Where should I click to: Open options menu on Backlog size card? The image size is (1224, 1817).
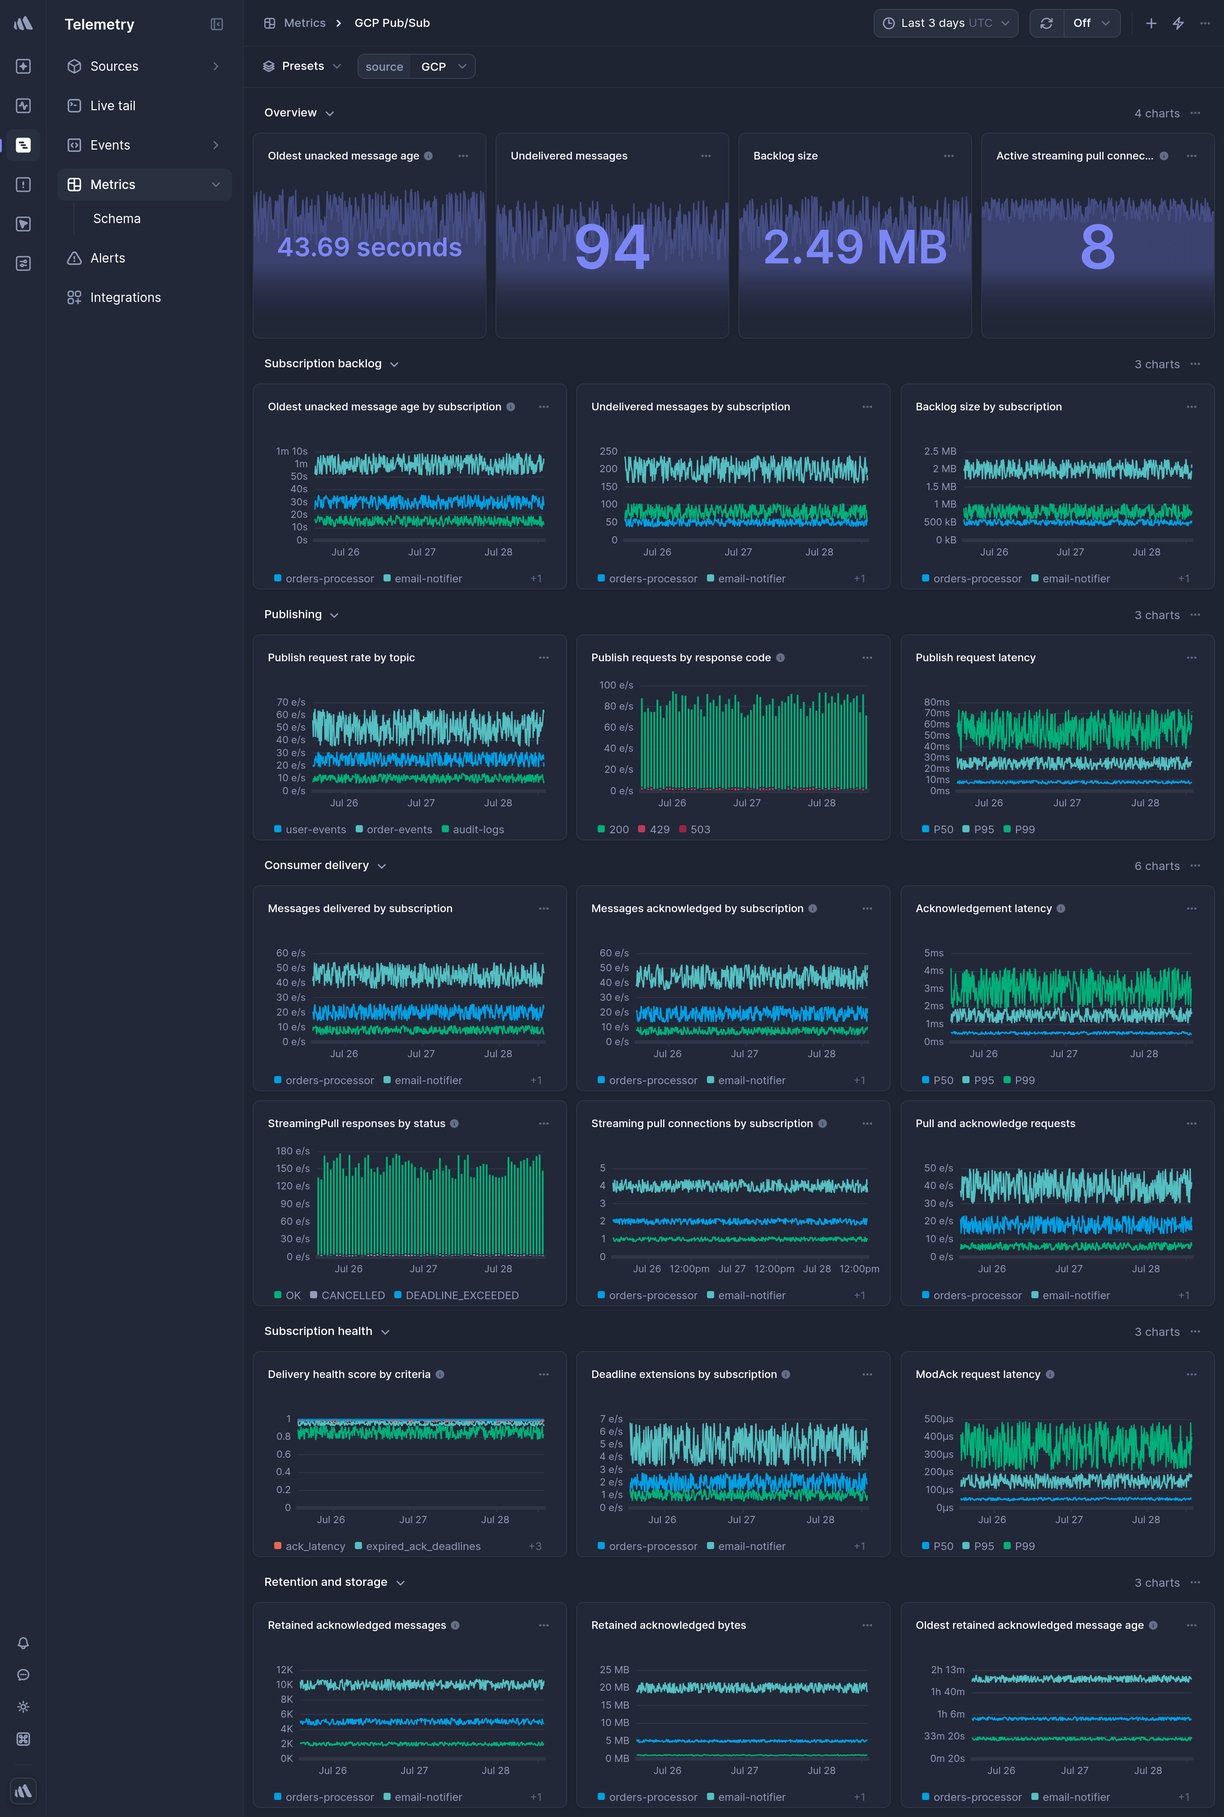949,156
